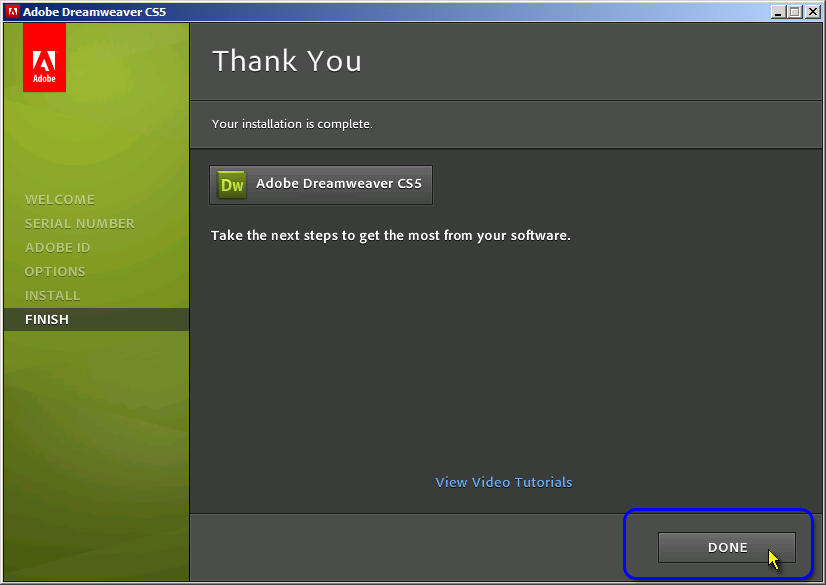Click 'Take the next steps' text line
Image resolution: width=826 pixels, height=585 pixels.
pos(390,235)
